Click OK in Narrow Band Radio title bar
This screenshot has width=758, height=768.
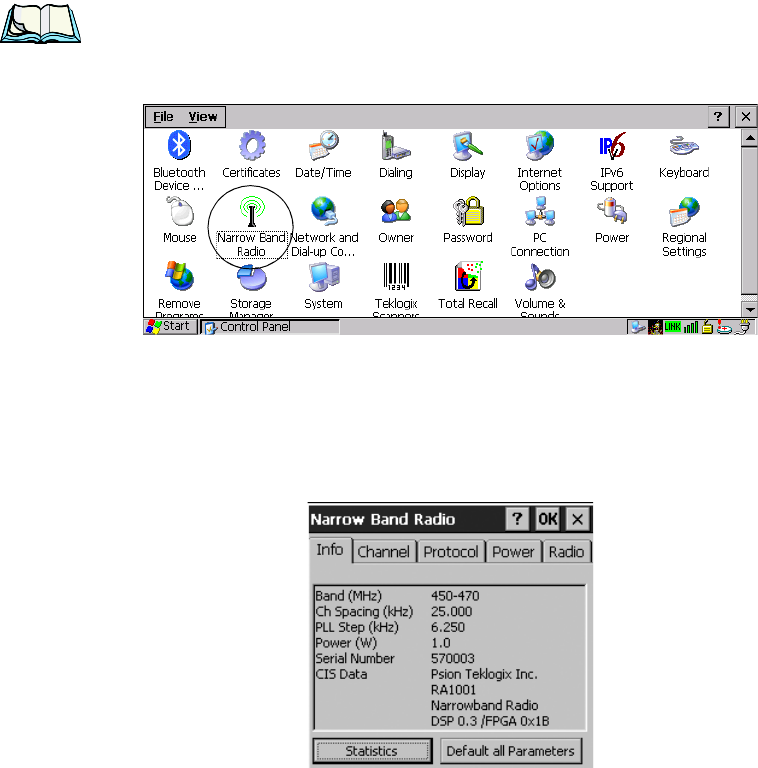(x=547, y=519)
